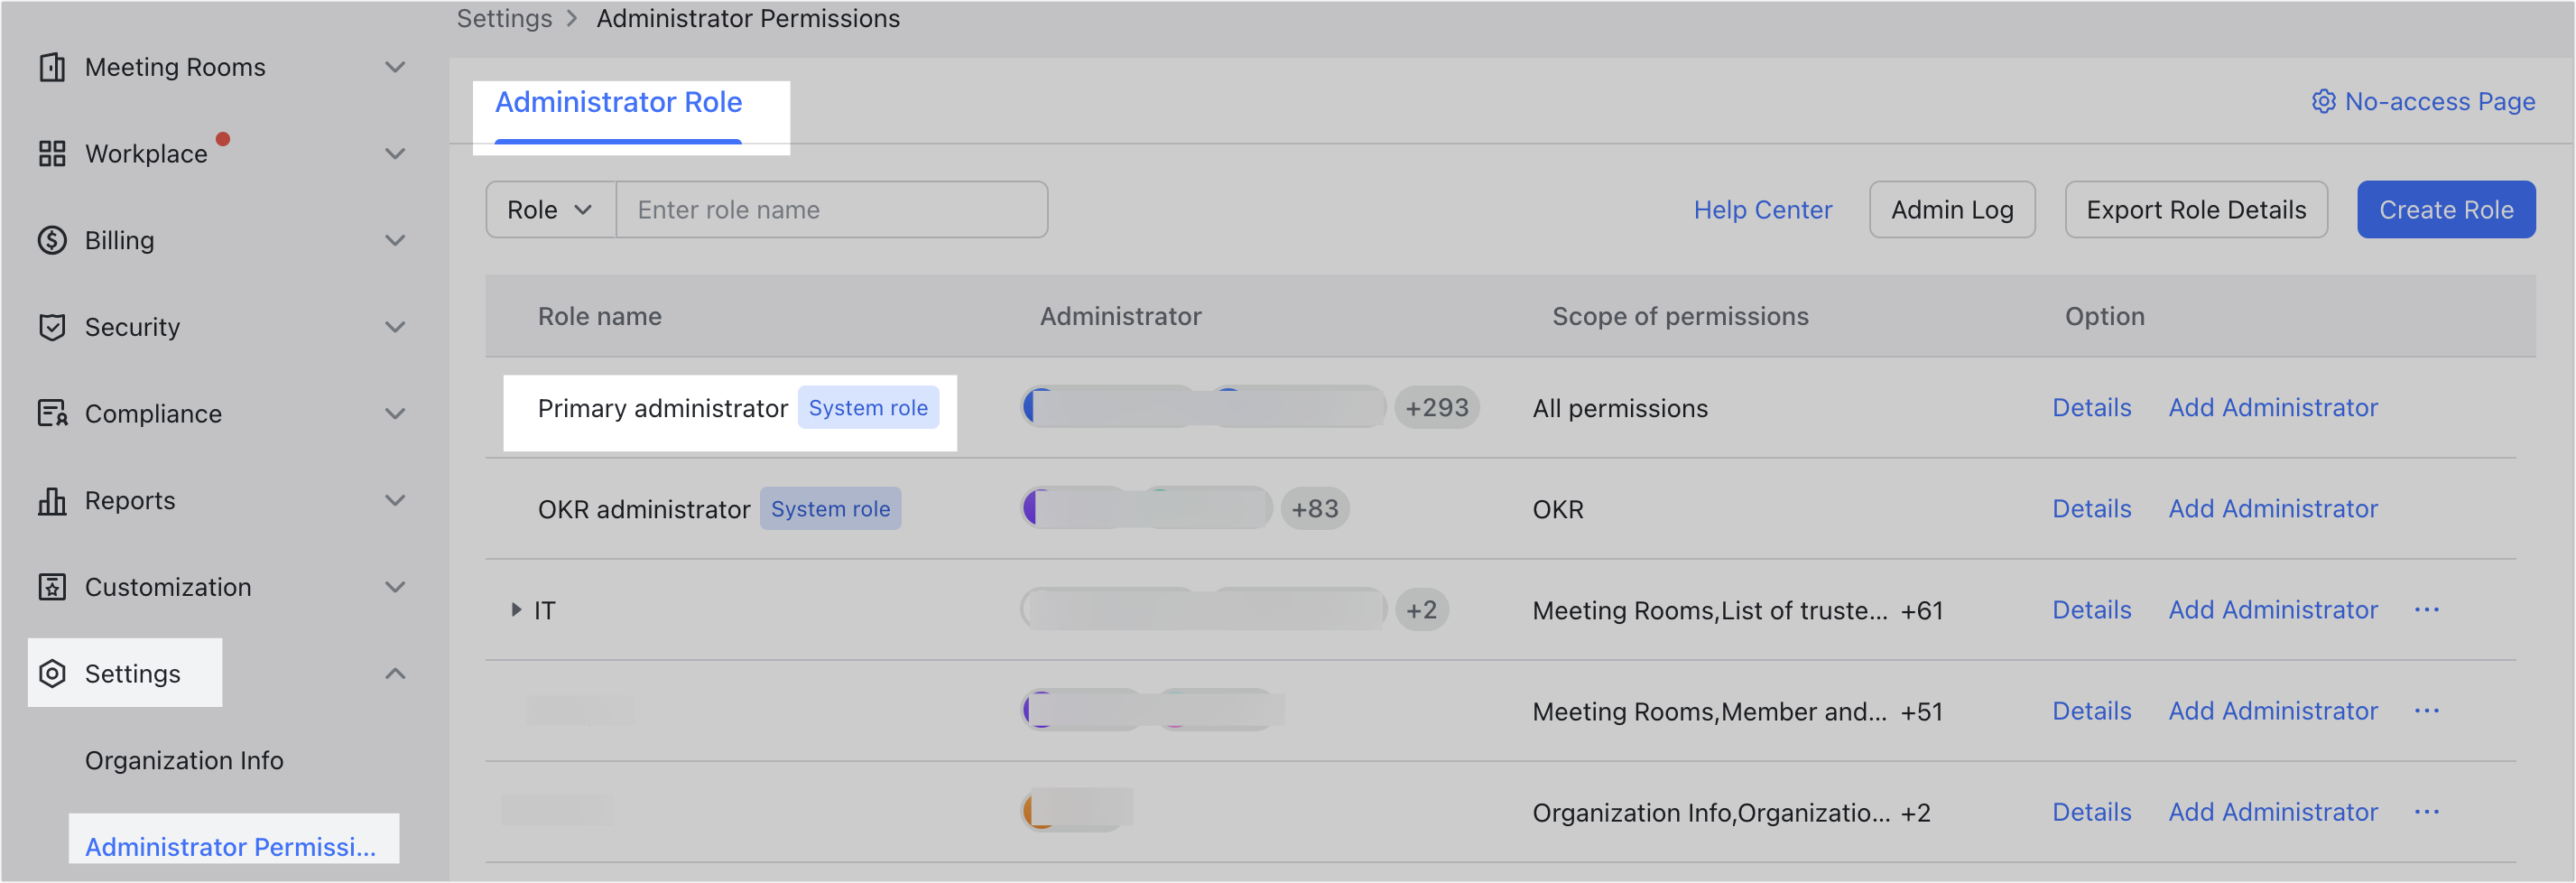
Task: Click Add Administrator for Primary administrator
Action: 2273,407
